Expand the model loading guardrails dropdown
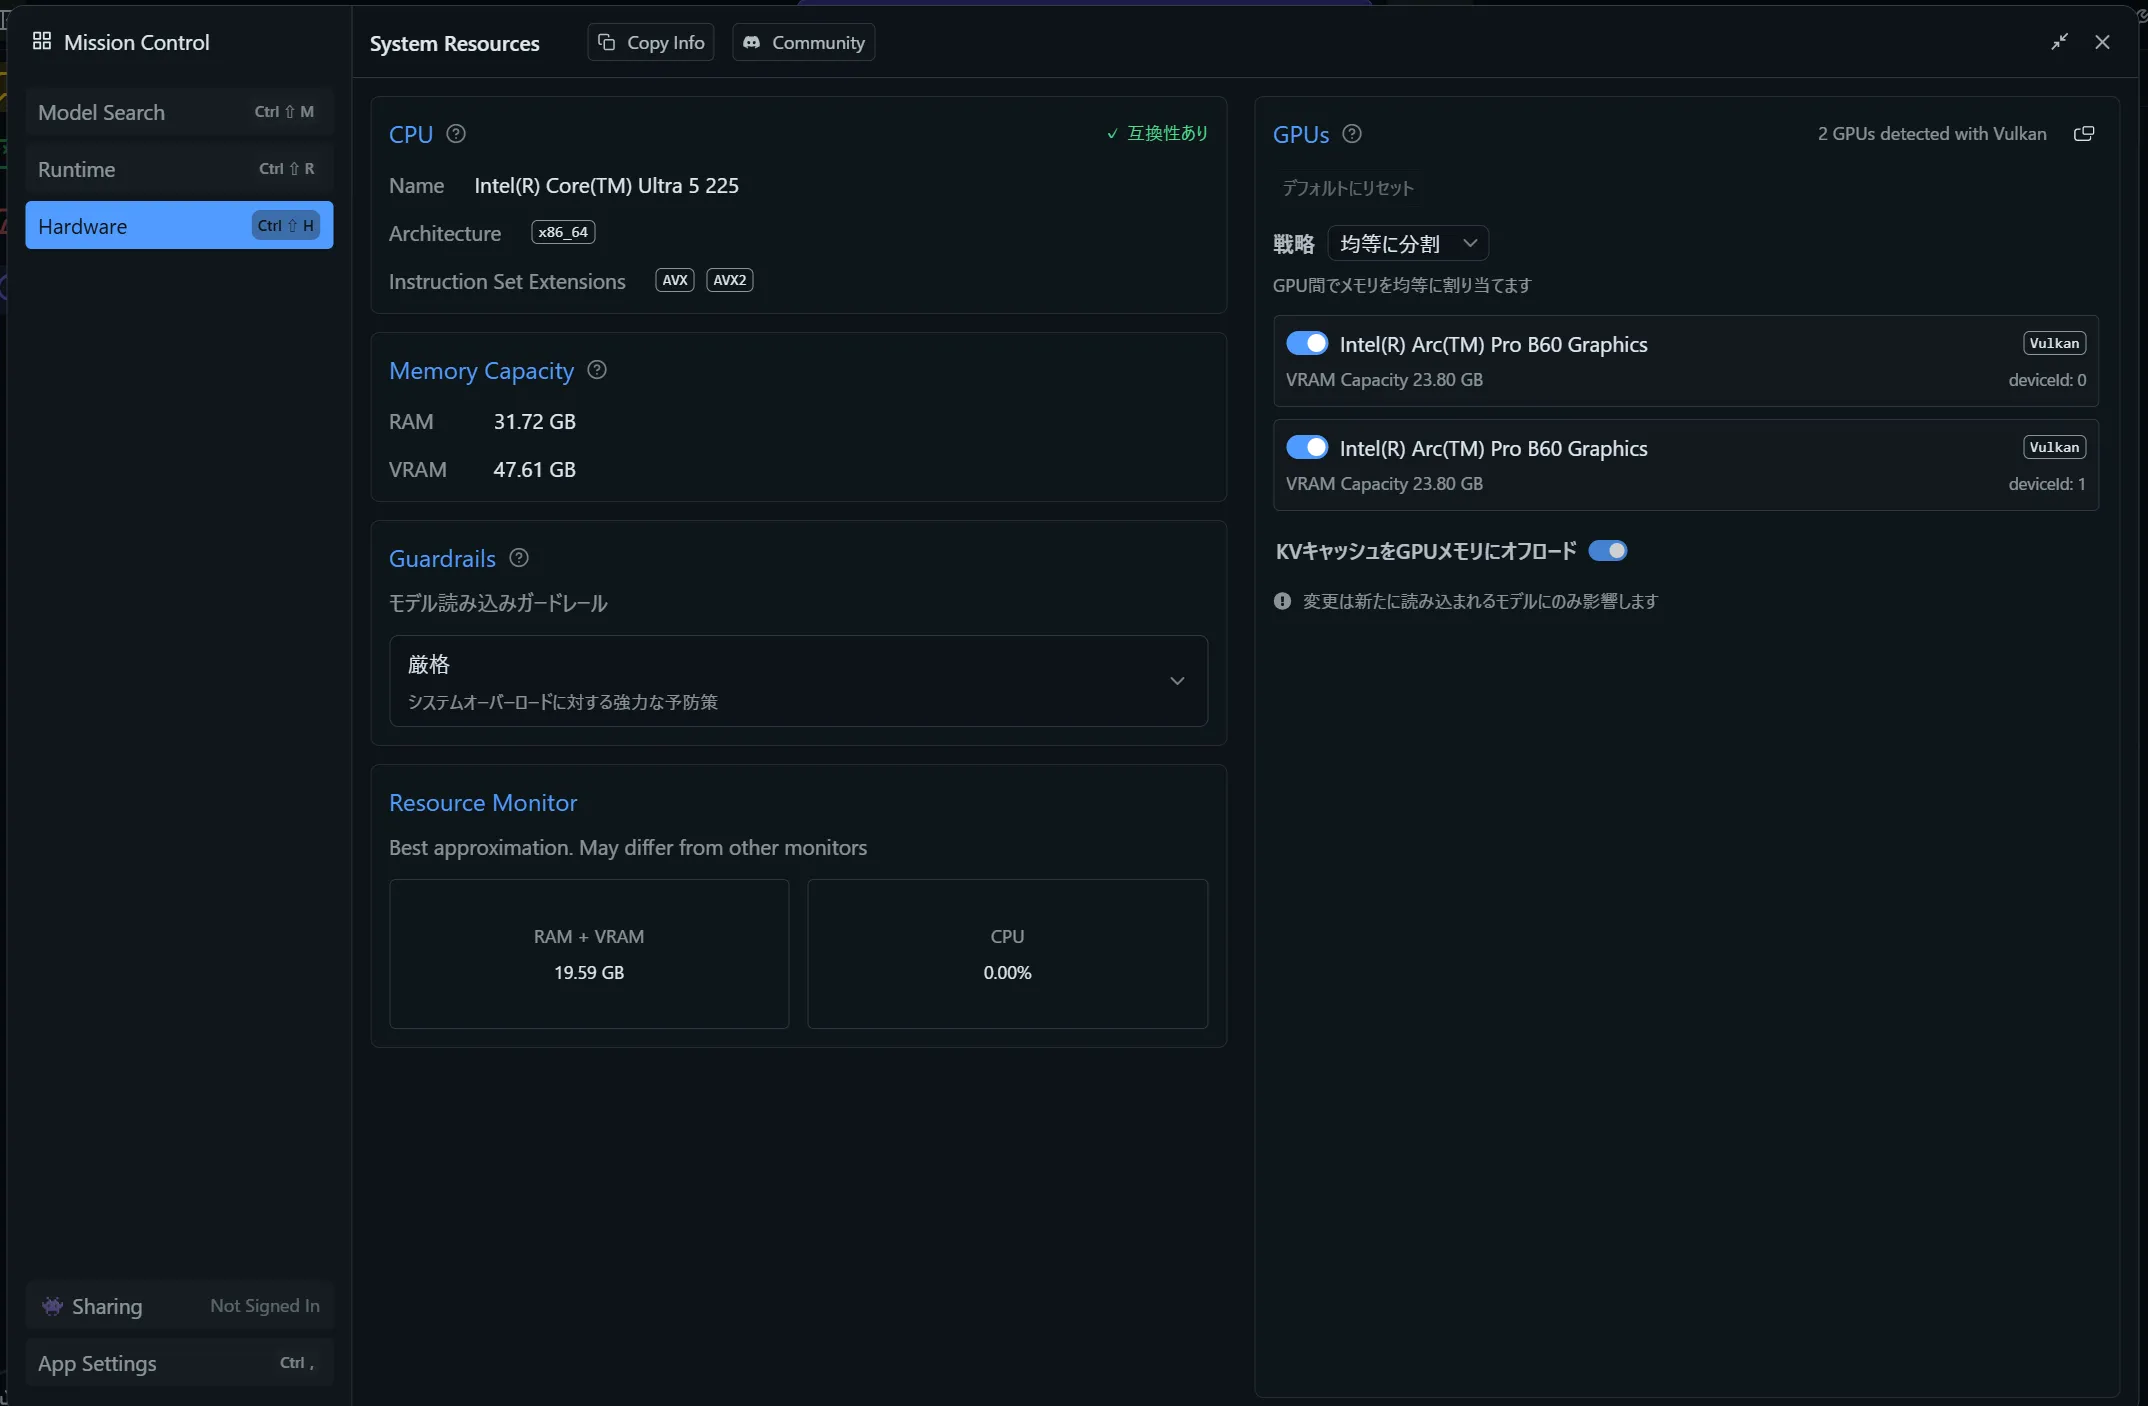 click(x=798, y=681)
